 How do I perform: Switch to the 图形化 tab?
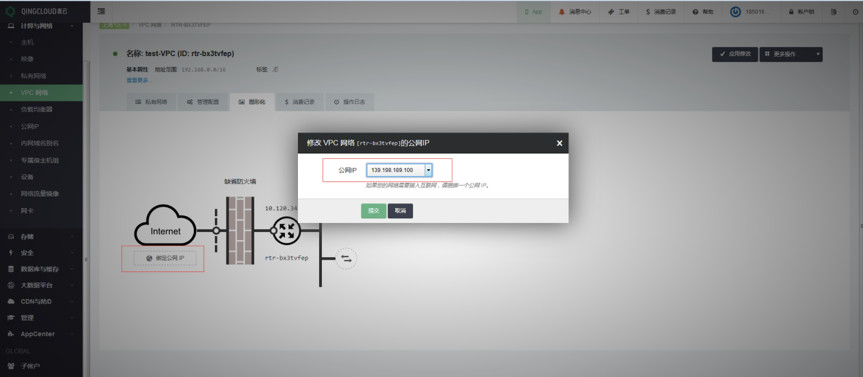252,102
